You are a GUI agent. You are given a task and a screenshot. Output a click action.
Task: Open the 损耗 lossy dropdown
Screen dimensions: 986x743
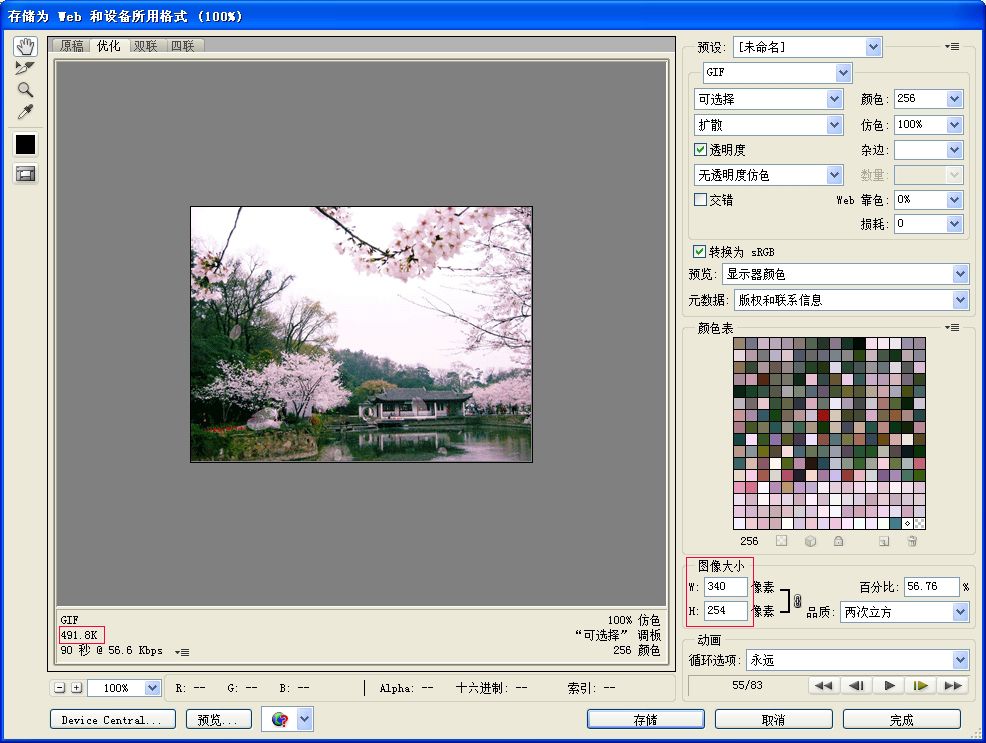point(955,224)
